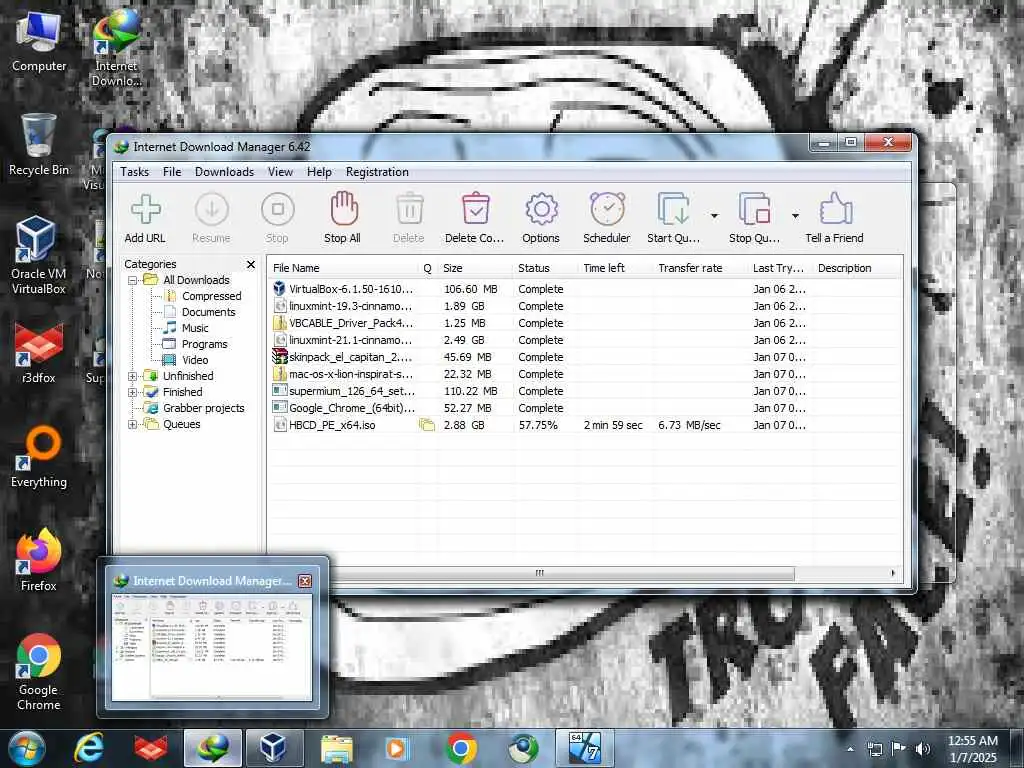Open the Firefox desktop shortcut

39,560
